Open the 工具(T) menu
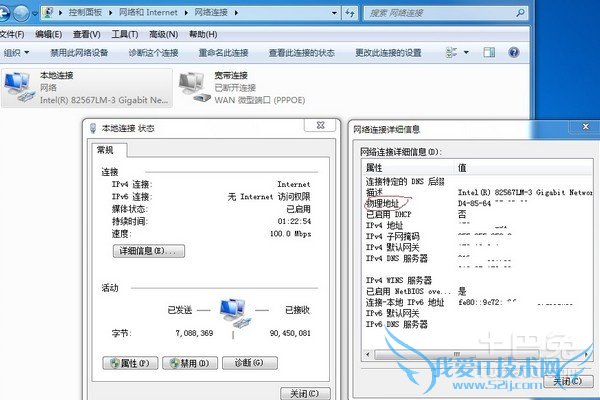Image resolution: width=600 pixels, height=400 pixels. pos(125,34)
